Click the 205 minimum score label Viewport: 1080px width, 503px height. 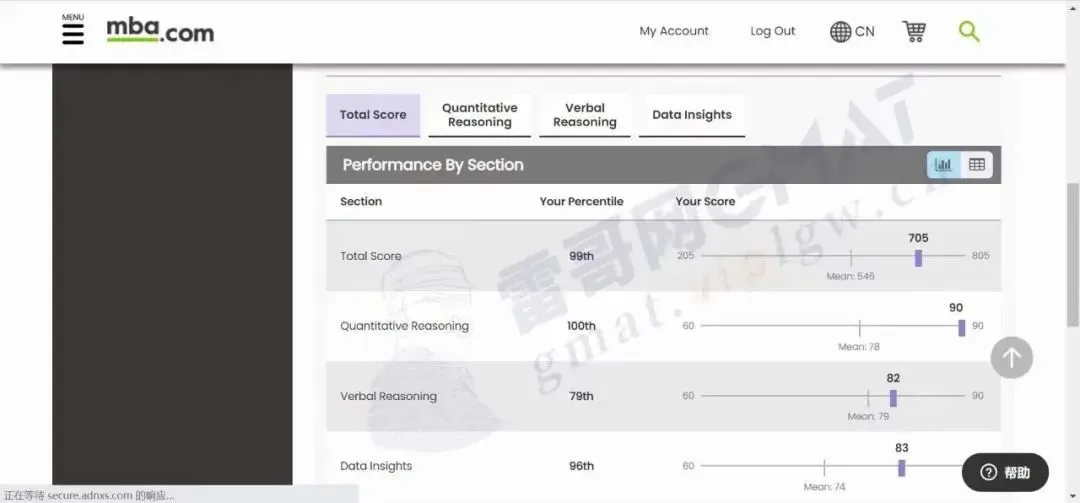point(685,256)
